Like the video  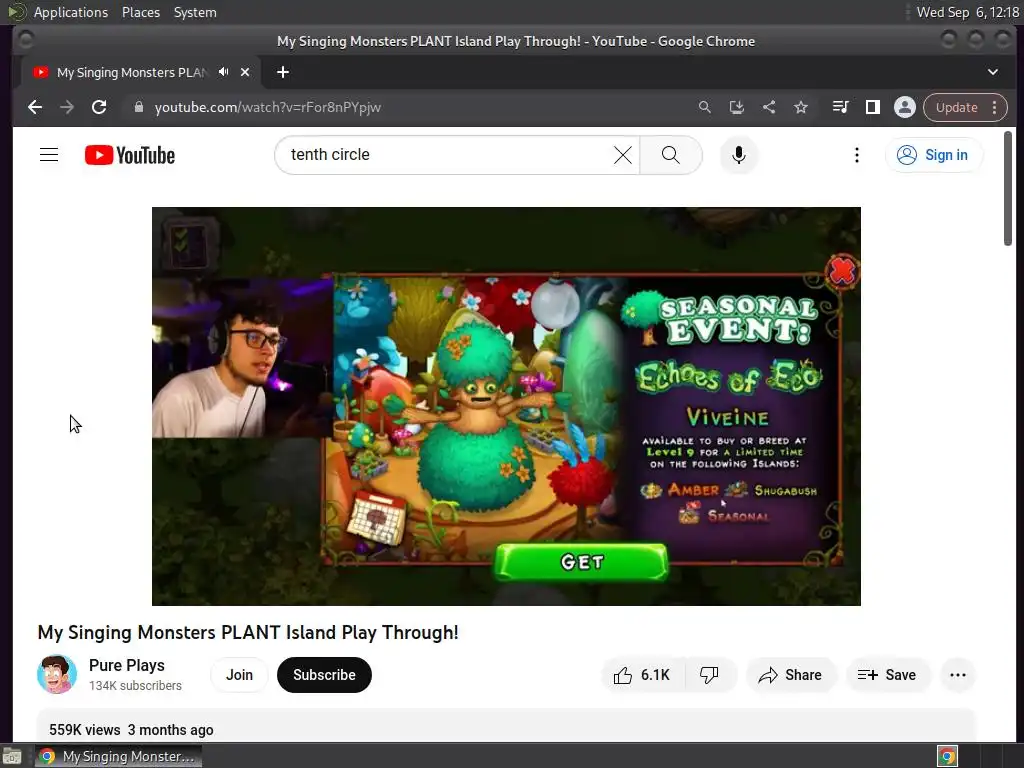(x=643, y=675)
